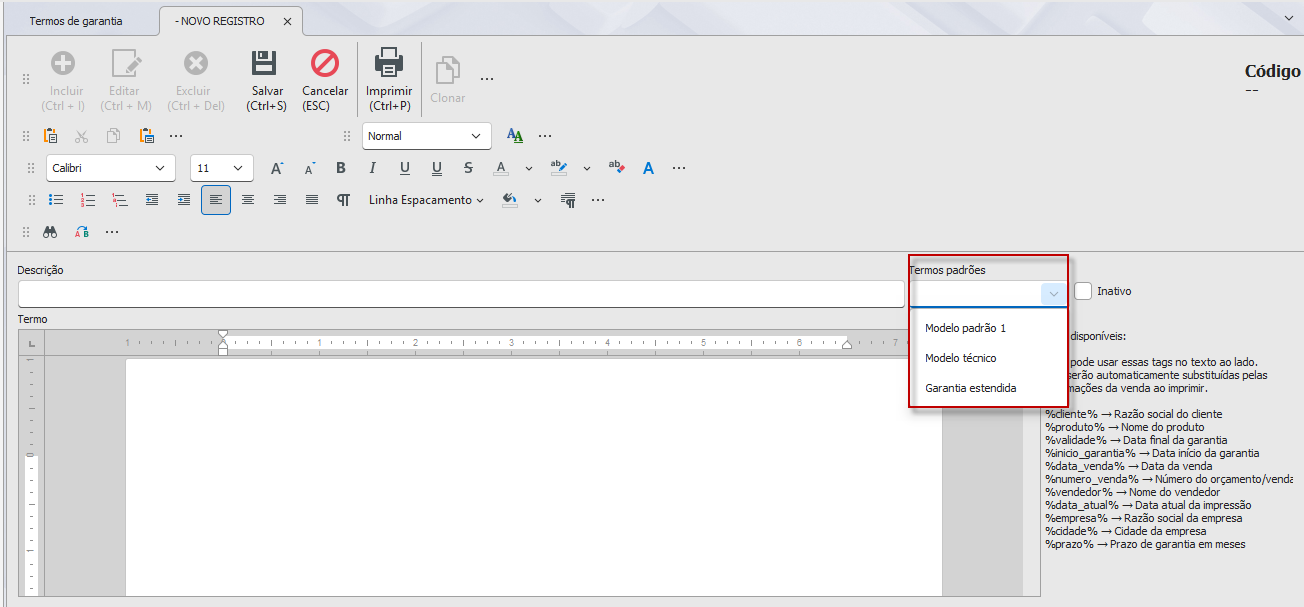Justify the paragraph text
The height and width of the screenshot is (607, 1304).
[312, 200]
